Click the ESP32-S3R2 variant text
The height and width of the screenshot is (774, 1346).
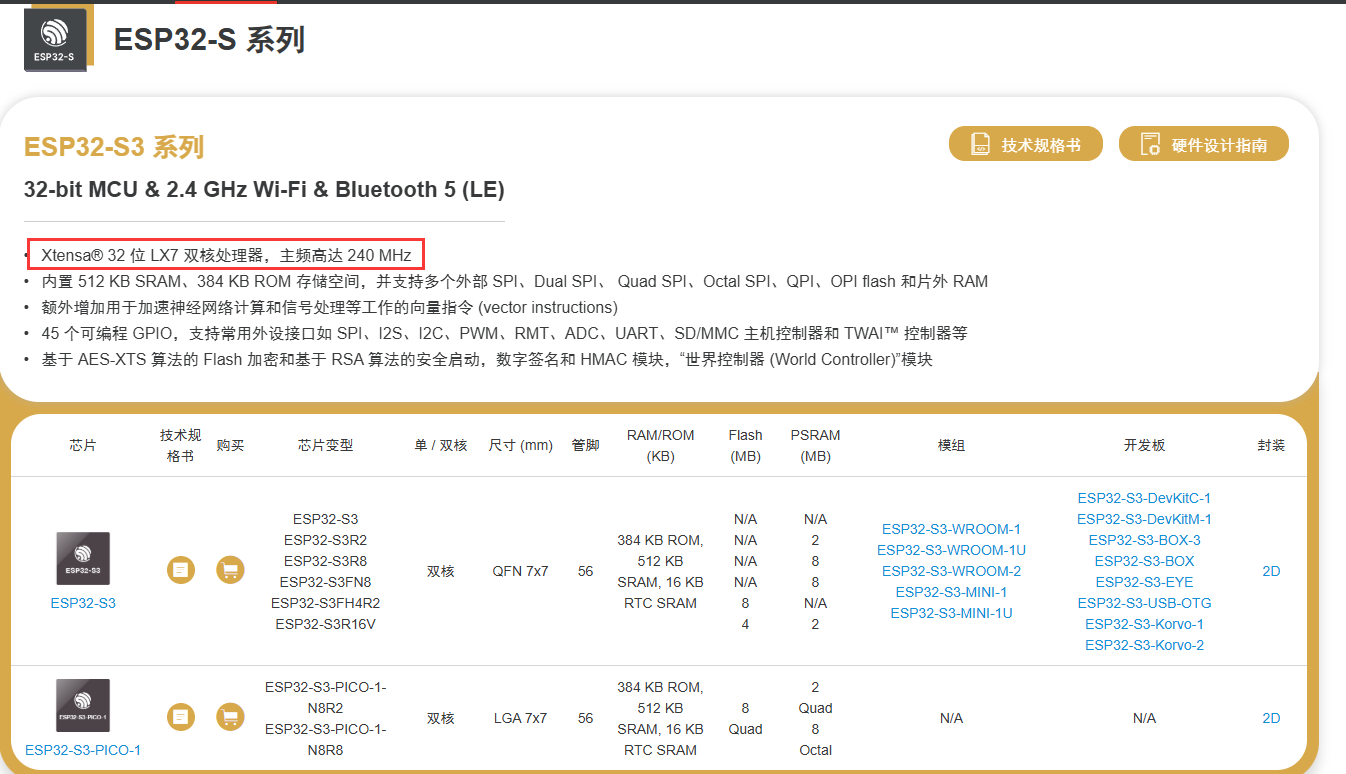click(x=325, y=540)
